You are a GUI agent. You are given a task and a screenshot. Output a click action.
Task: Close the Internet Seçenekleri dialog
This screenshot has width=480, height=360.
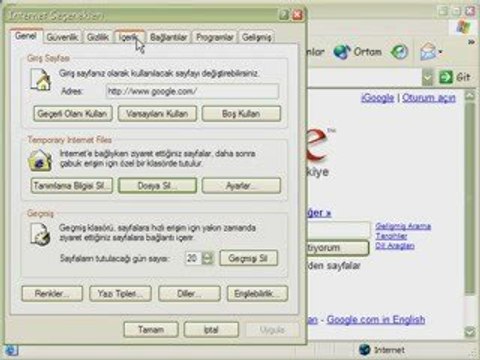(297, 15)
